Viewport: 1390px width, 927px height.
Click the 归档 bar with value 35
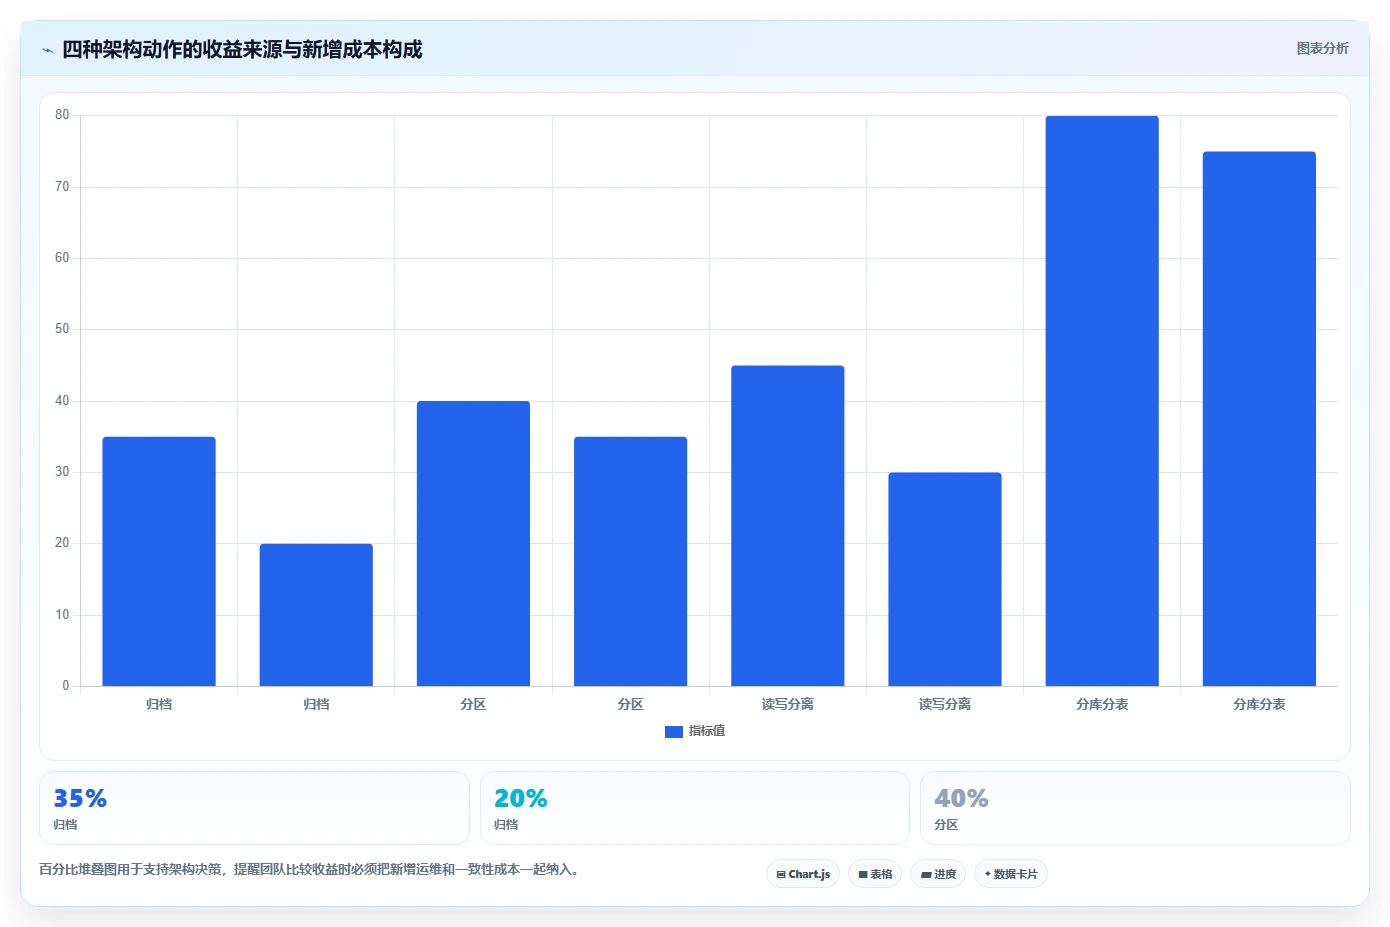[x=159, y=561]
